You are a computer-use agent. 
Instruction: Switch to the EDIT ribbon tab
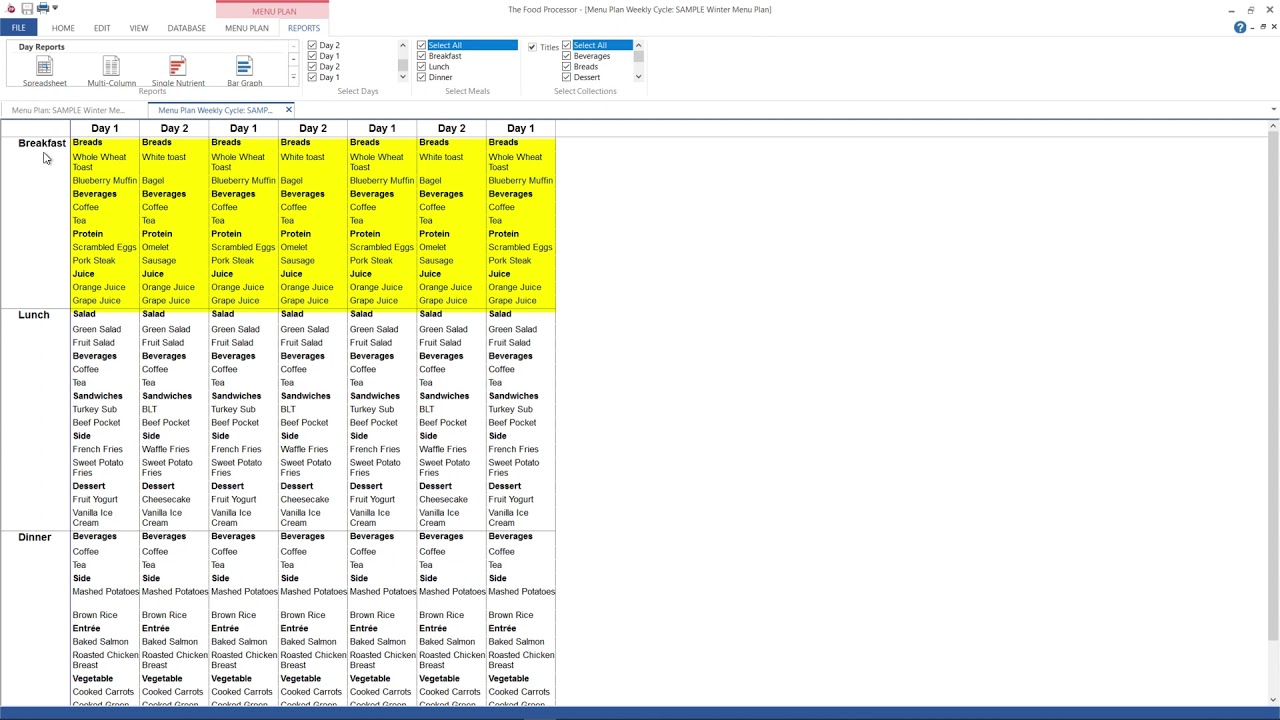(102, 28)
